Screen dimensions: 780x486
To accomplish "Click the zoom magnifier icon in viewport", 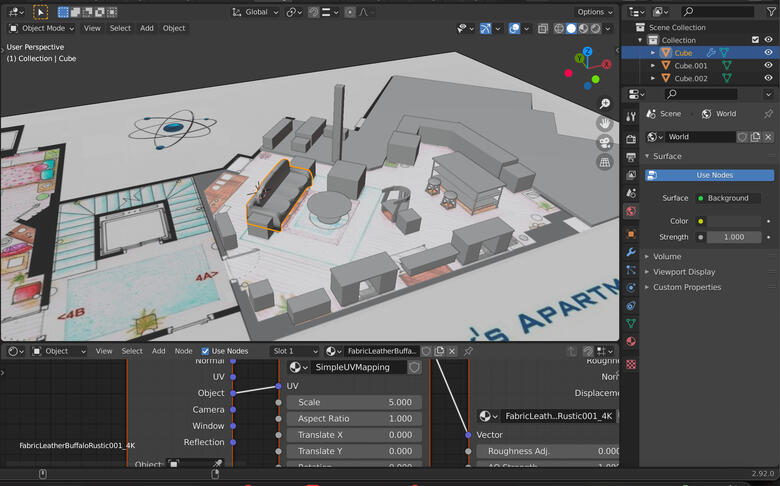I will 606,104.
